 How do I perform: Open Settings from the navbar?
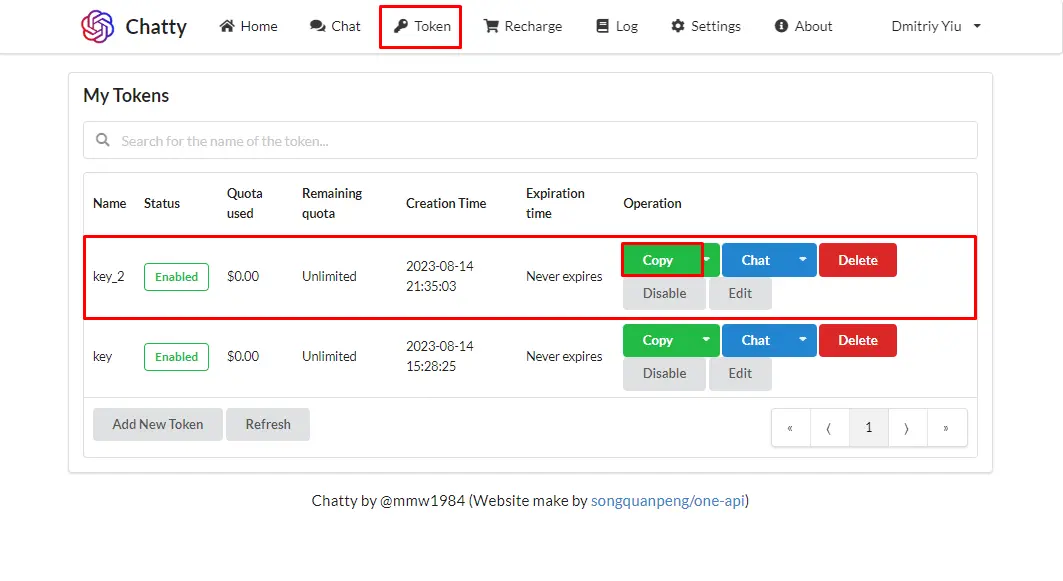706,26
